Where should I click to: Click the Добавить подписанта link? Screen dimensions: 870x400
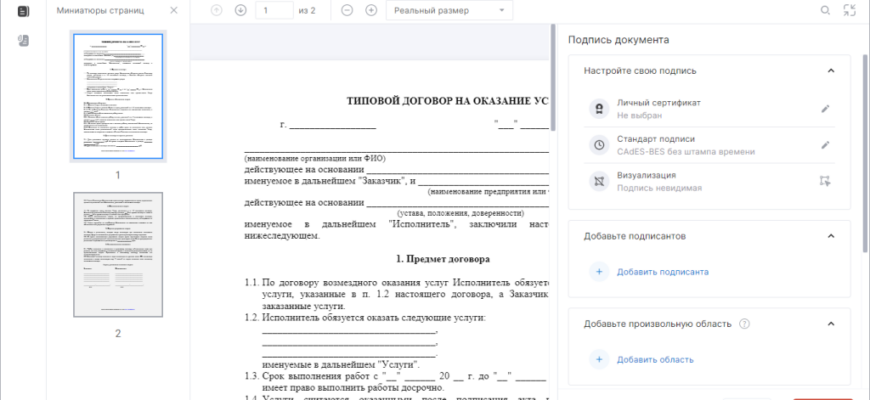tap(662, 272)
